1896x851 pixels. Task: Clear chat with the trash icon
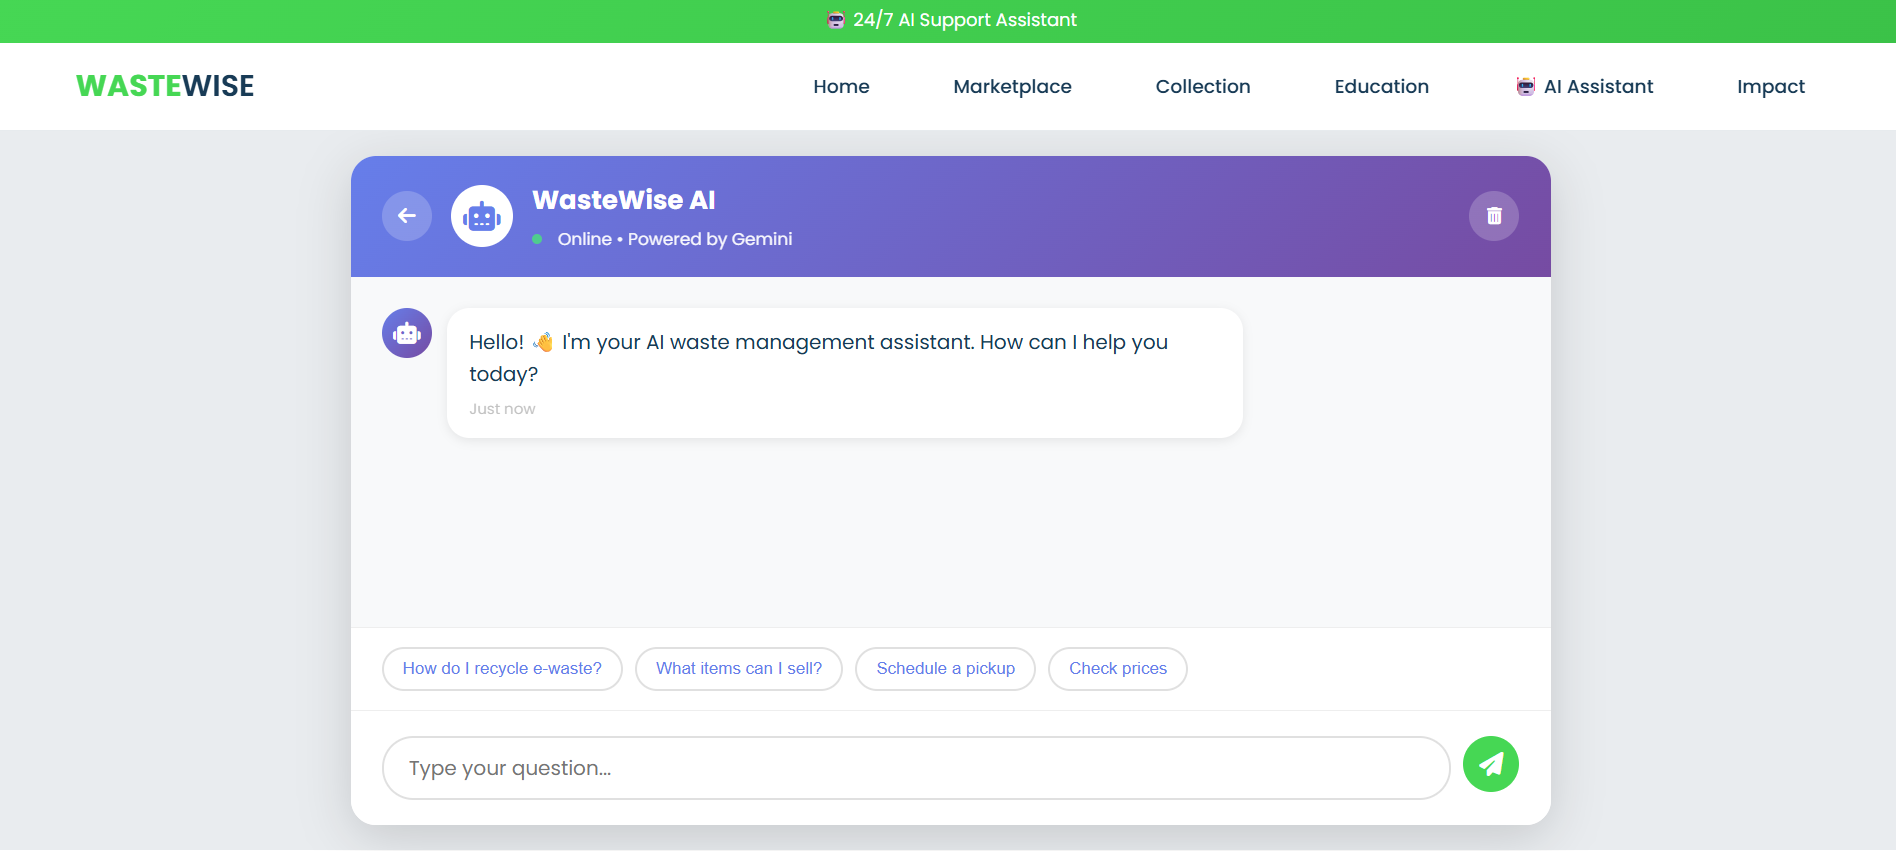pos(1494,216)
